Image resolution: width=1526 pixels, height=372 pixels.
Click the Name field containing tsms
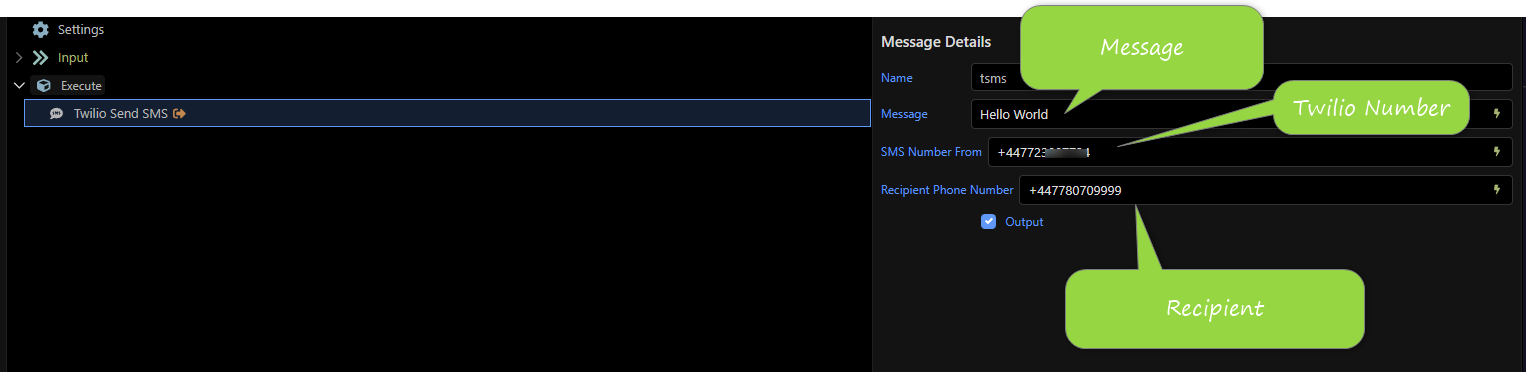[x=1241, y=78]
